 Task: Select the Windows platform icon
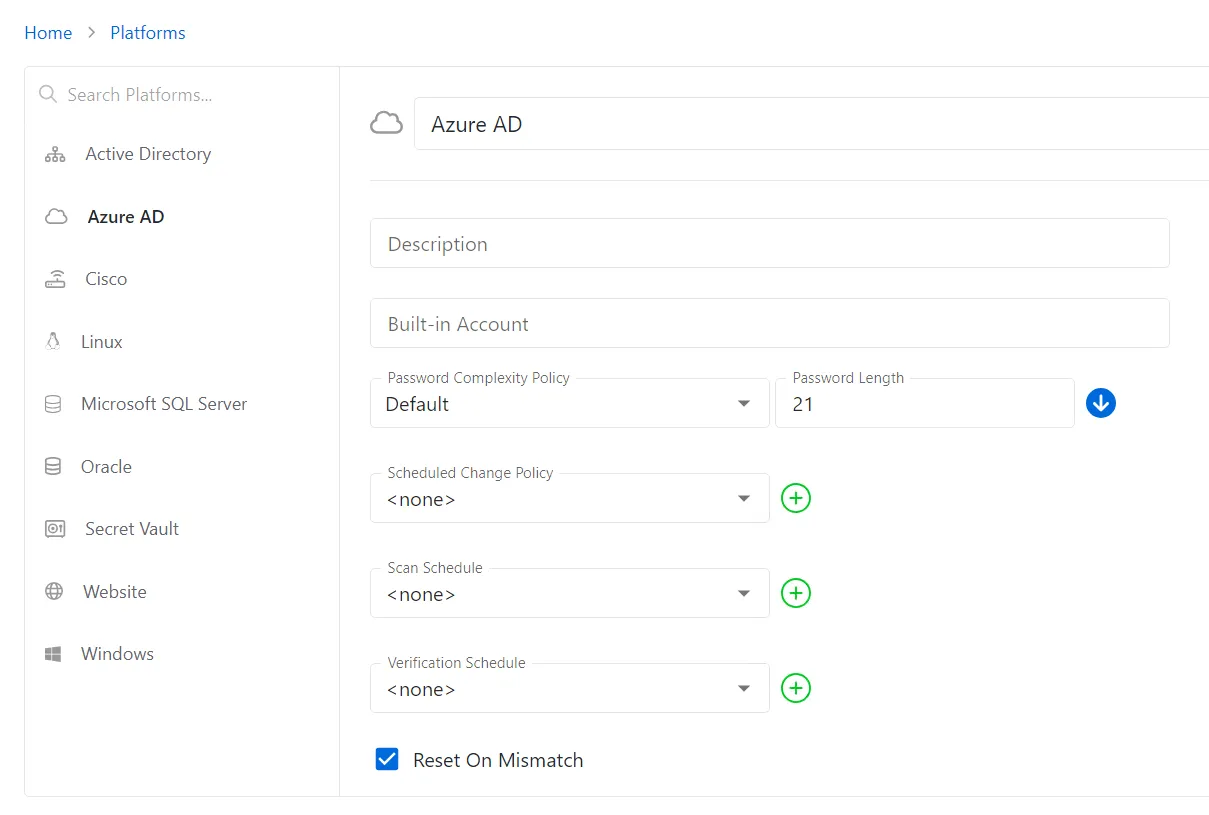point(54,653)
